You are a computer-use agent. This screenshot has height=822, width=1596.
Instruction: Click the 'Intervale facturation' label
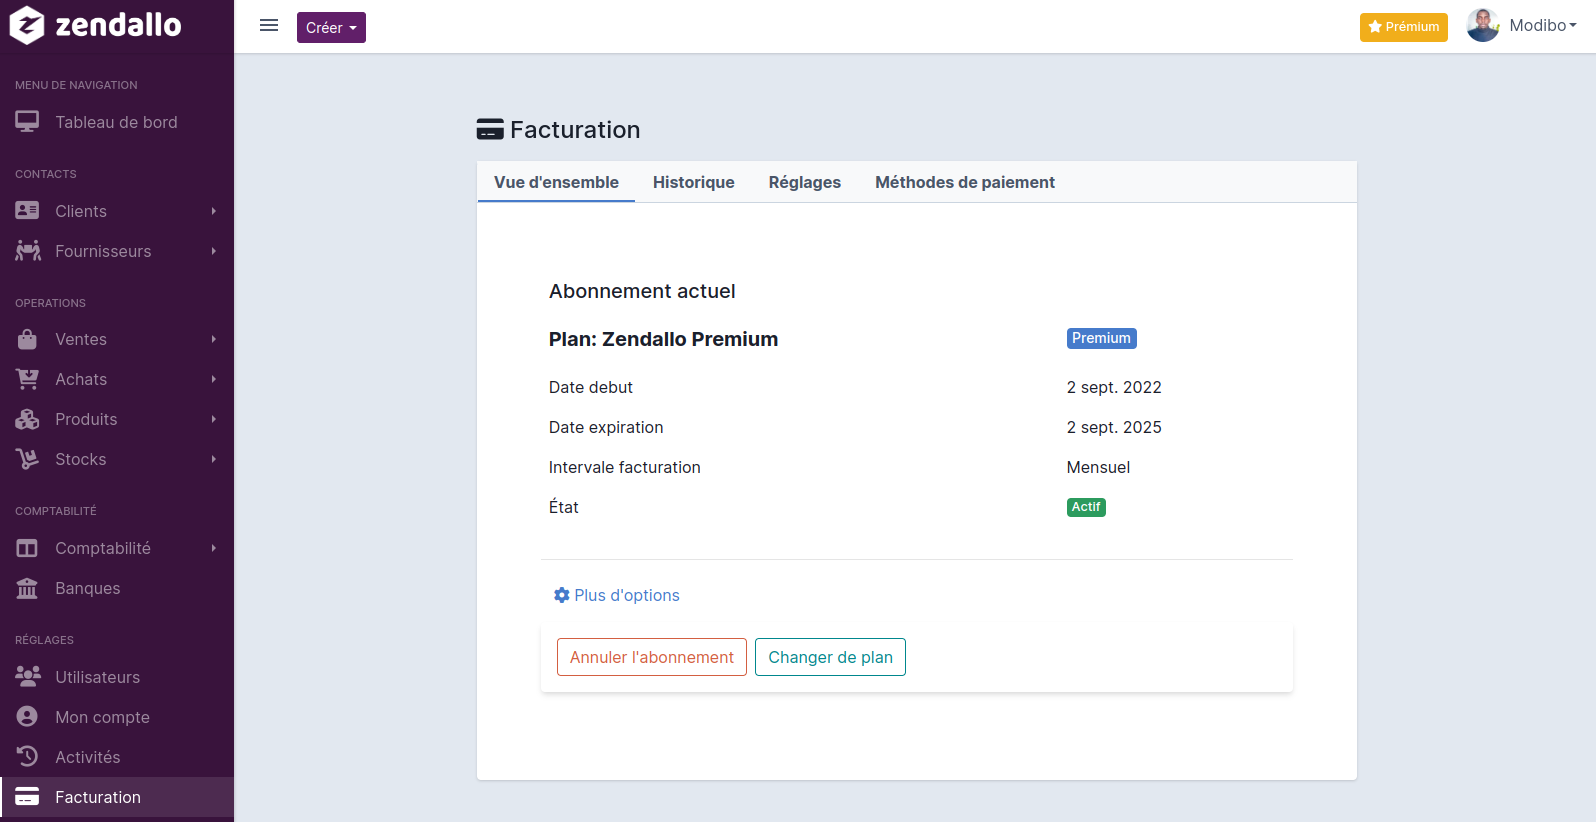(x=625, y=467)
